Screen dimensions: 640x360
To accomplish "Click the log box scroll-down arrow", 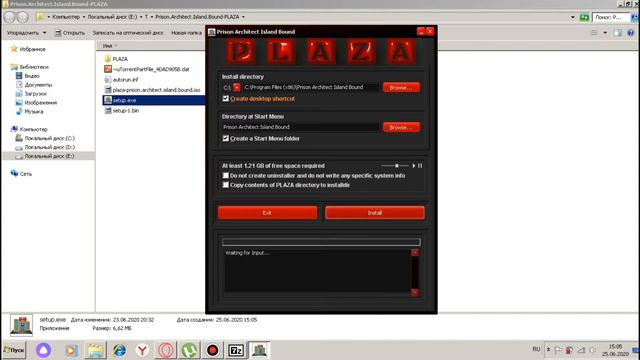I will (415, 292).
